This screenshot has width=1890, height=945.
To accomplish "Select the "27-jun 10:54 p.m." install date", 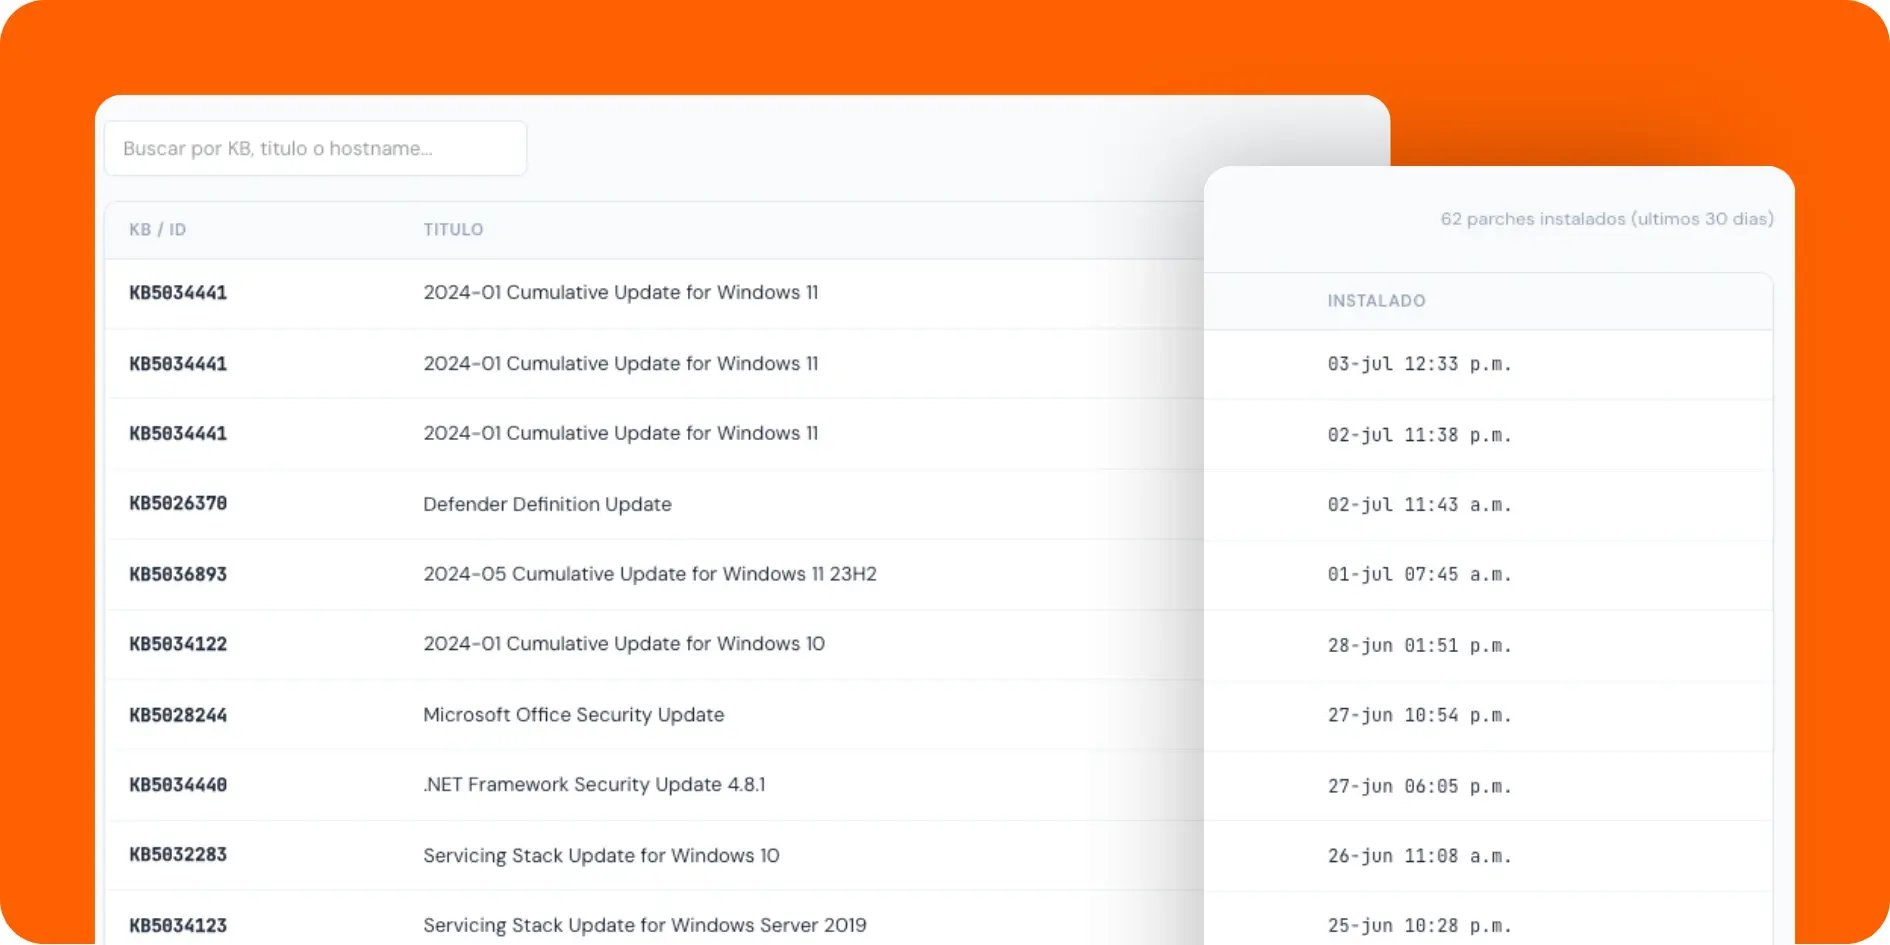I will coord(1419,716).
